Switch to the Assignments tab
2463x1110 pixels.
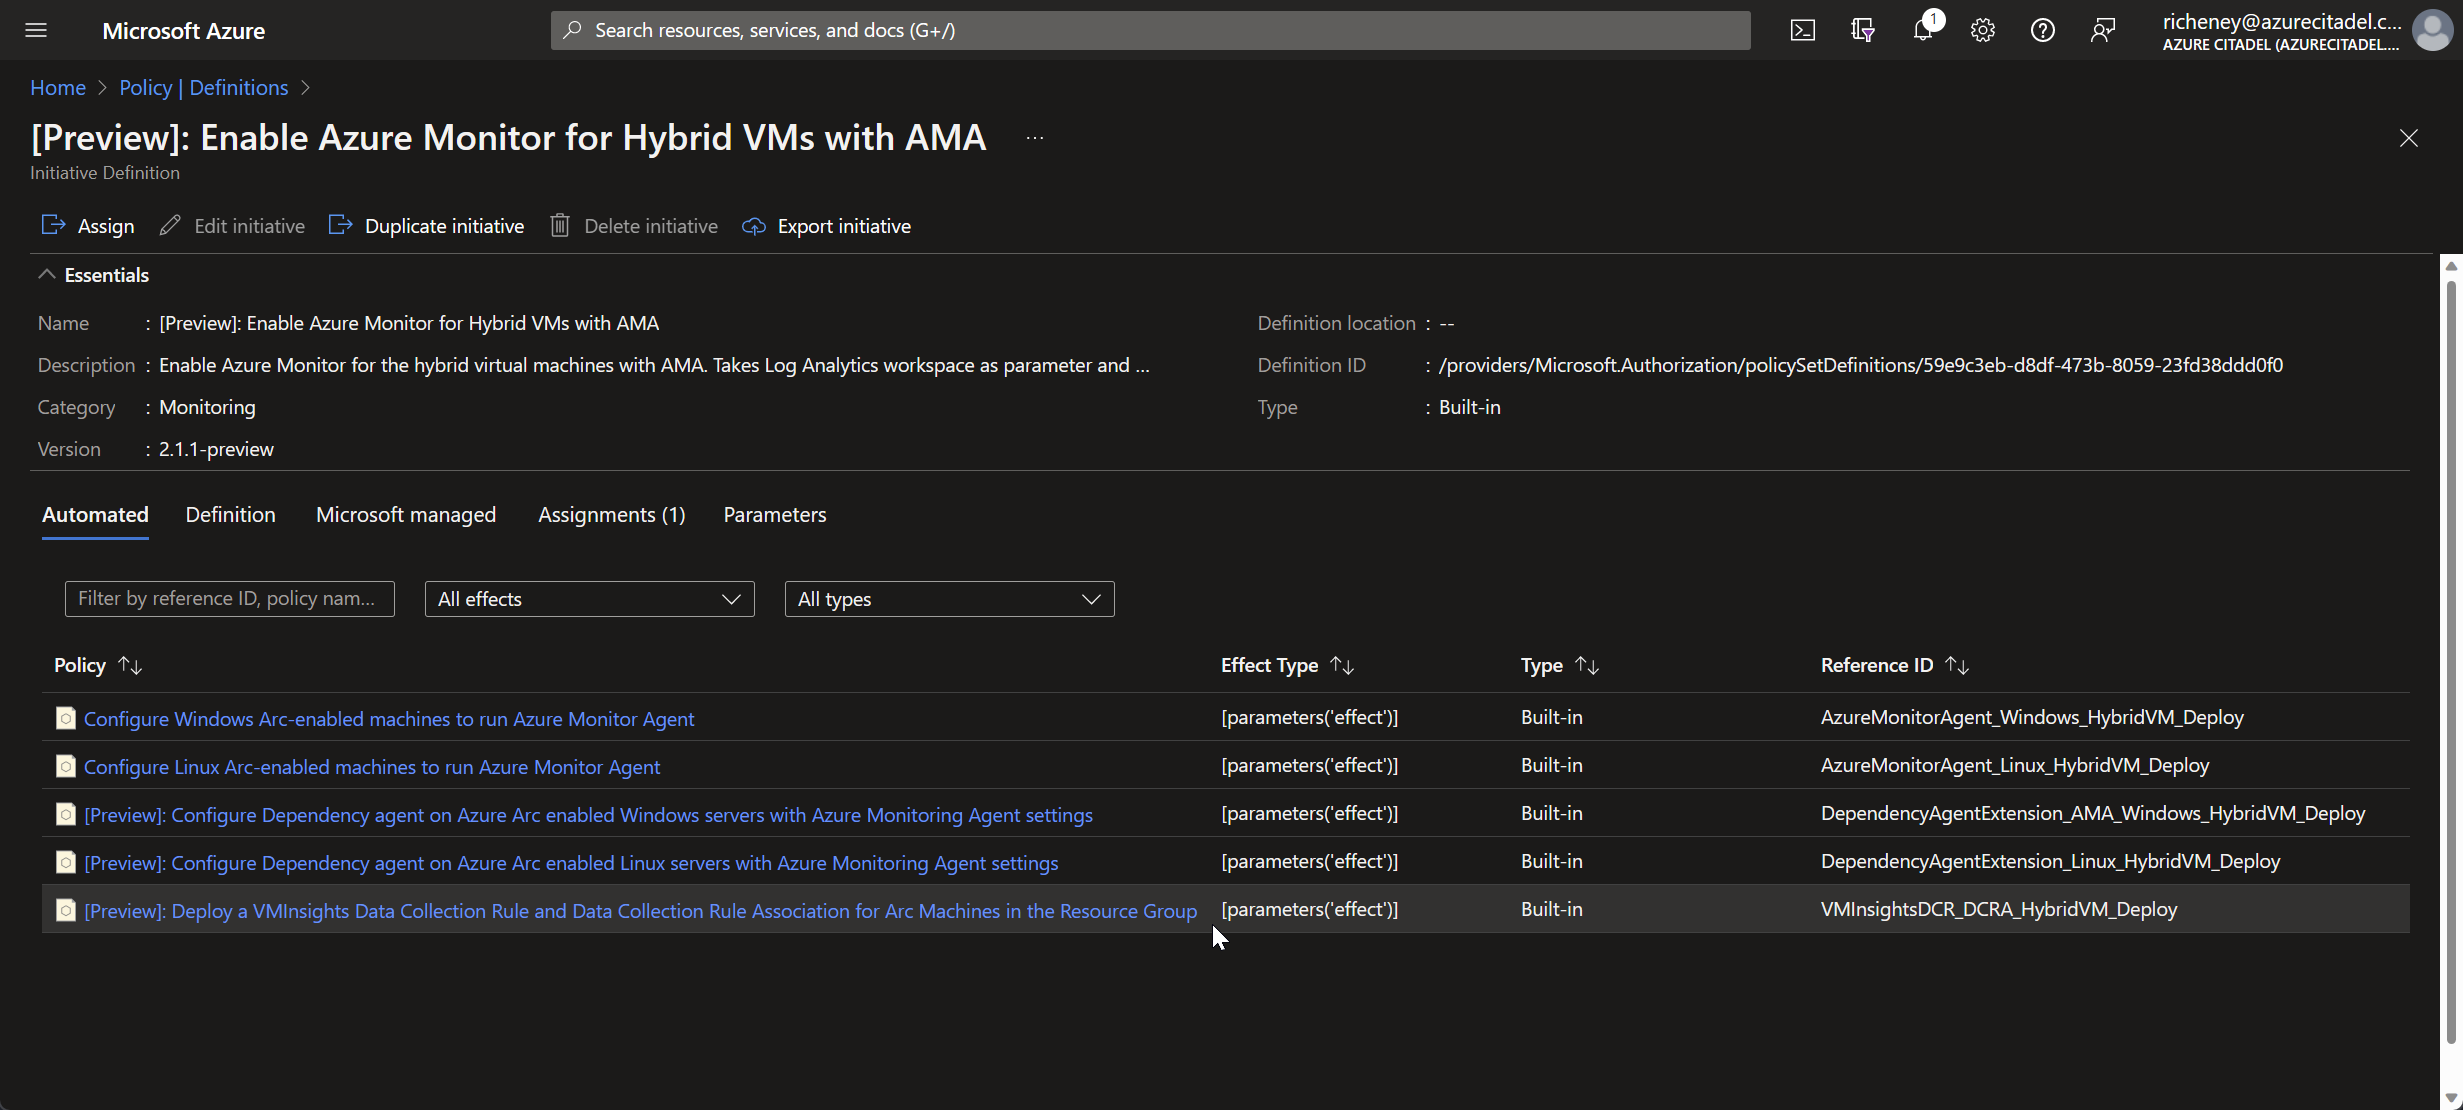pos(611,514)
